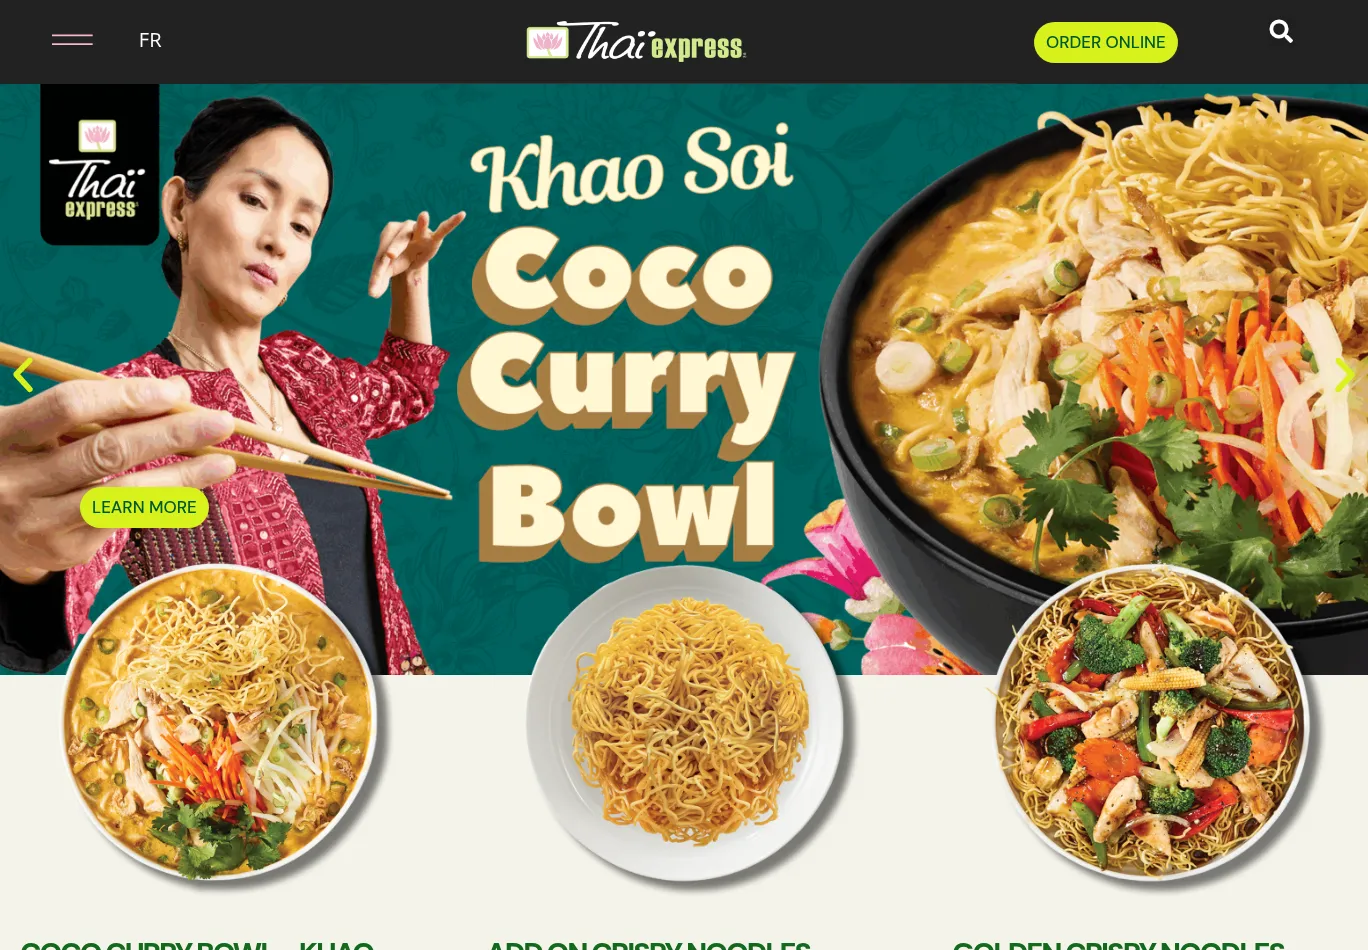Click the Coco Curry Bowl Khao heading
Screen dimensions: 1368x950
(197, 944)
